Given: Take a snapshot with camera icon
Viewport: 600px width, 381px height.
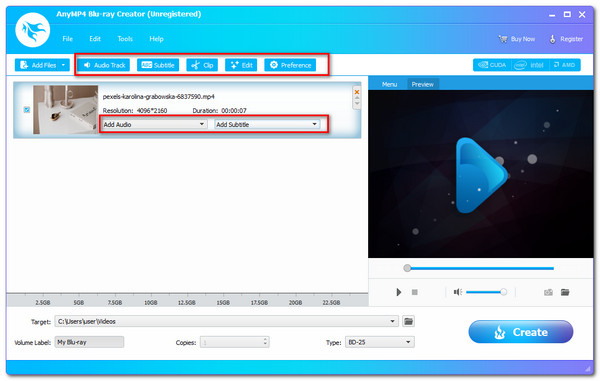Looking at the screenshot, I should click(548, 292).
